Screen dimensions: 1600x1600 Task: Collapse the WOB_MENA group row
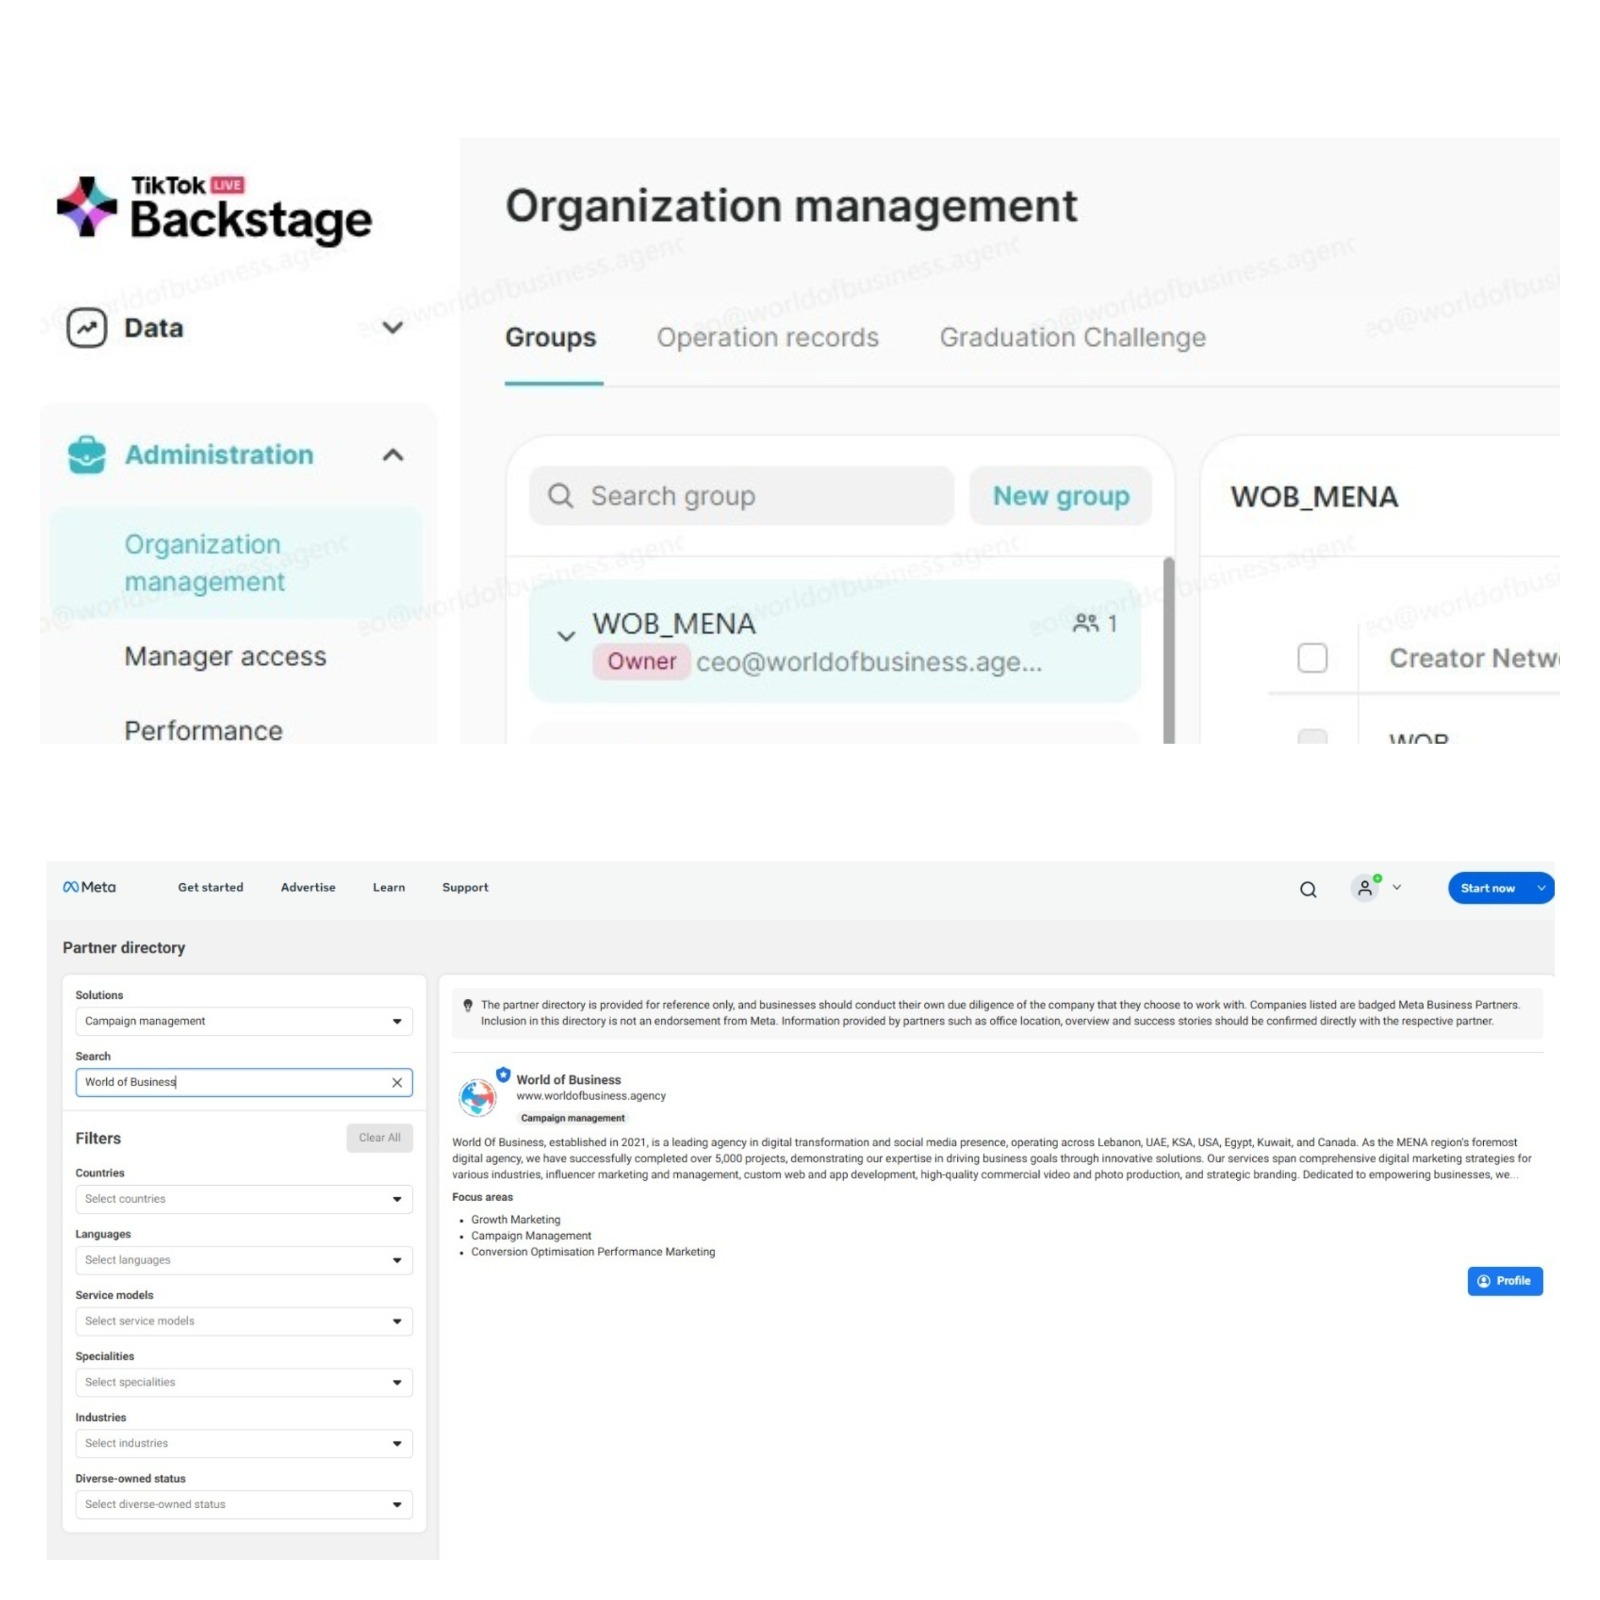pyautogui.click(x=566, y=636)
